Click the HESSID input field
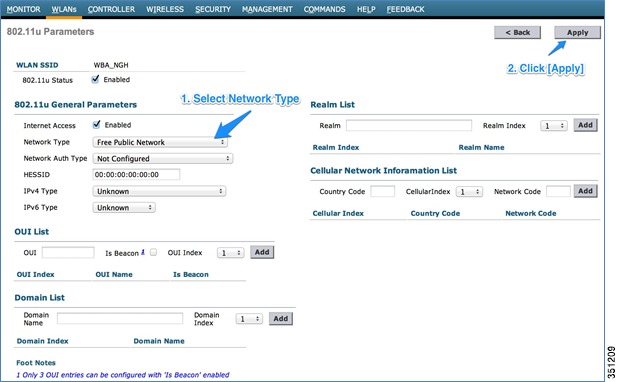This screenshot has height=382, width=617. (x=136, y=174)
